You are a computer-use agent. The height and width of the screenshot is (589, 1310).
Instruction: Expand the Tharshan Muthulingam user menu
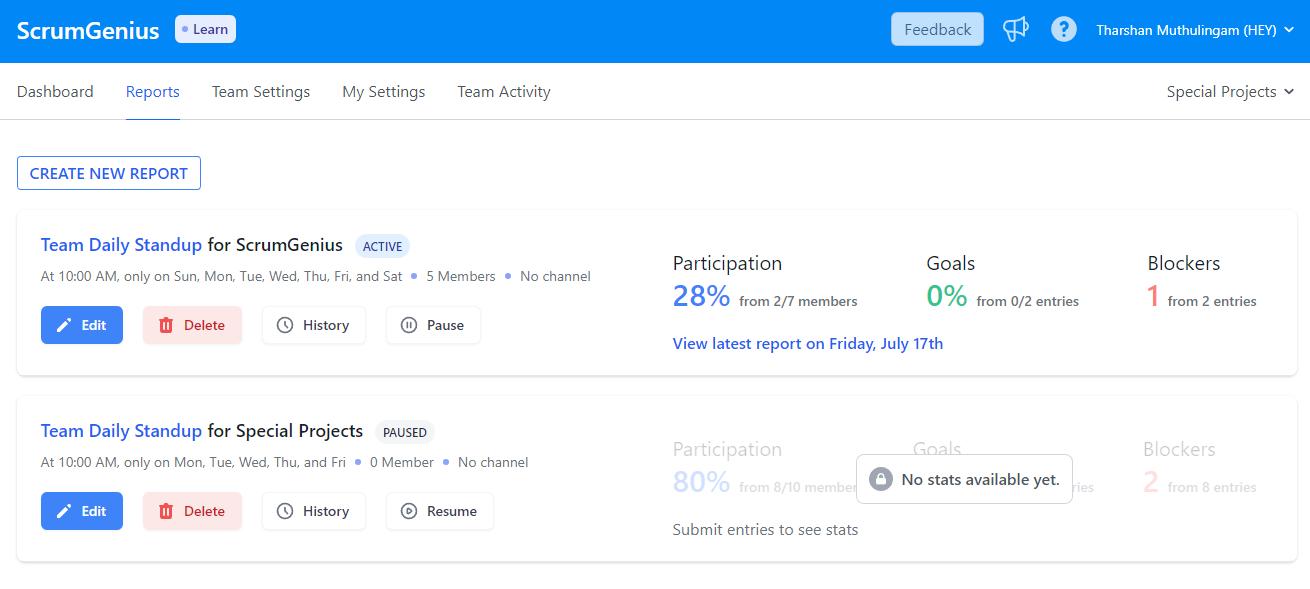click(x=1195, y=30)
